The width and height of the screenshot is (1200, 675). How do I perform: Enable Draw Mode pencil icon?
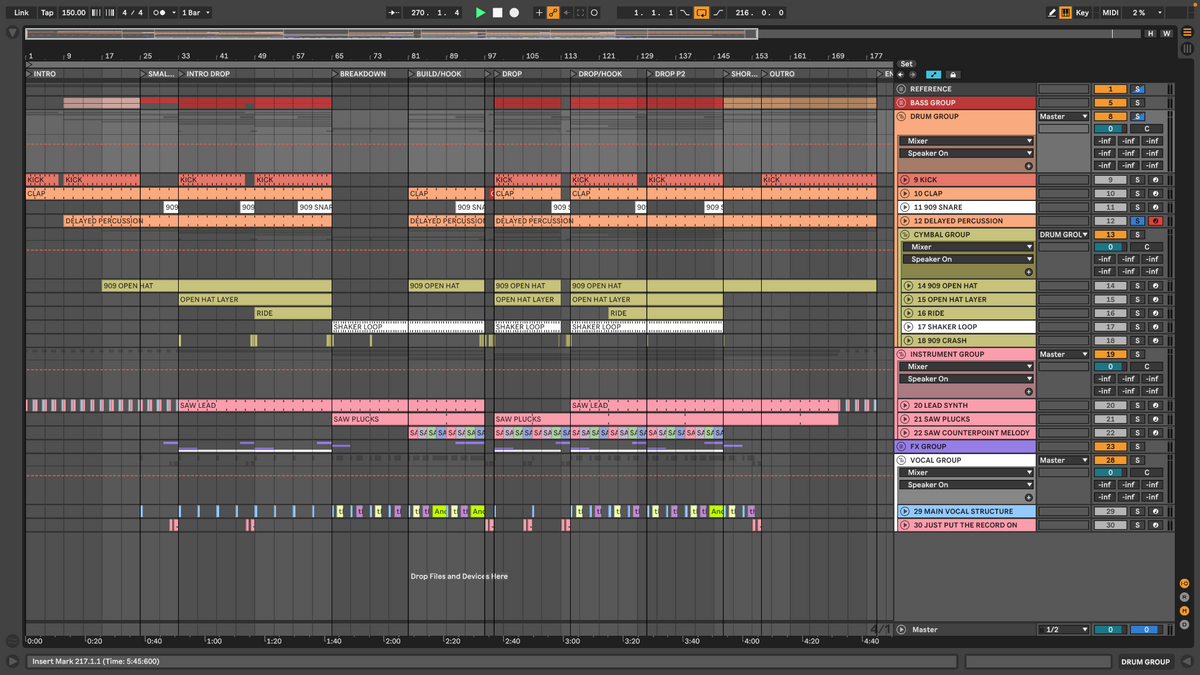tap(1052, 13)
